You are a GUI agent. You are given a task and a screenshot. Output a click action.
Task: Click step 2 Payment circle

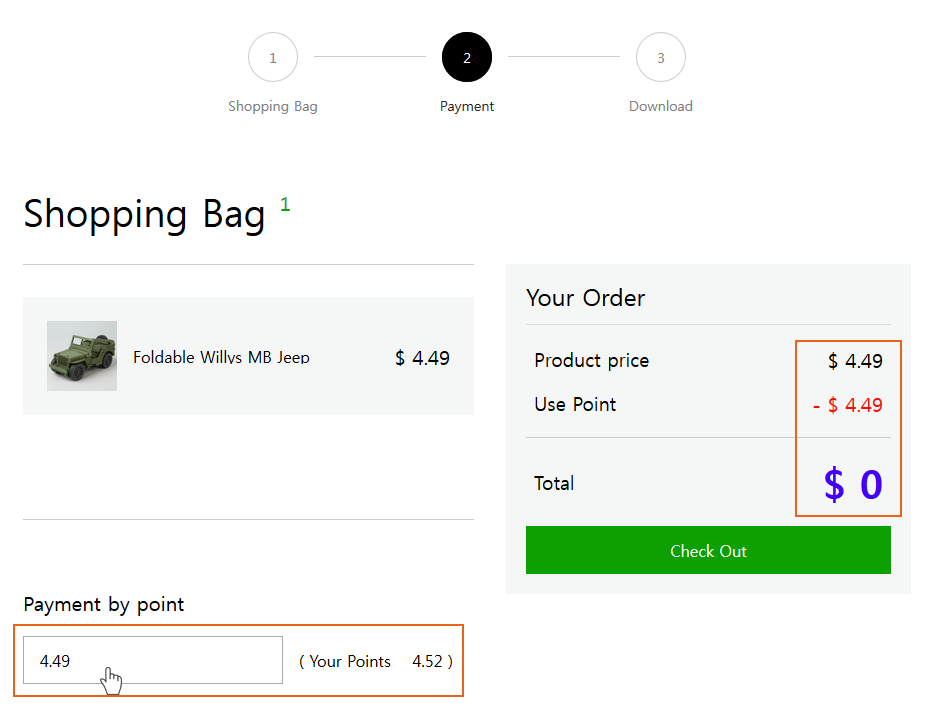[467, 57]
